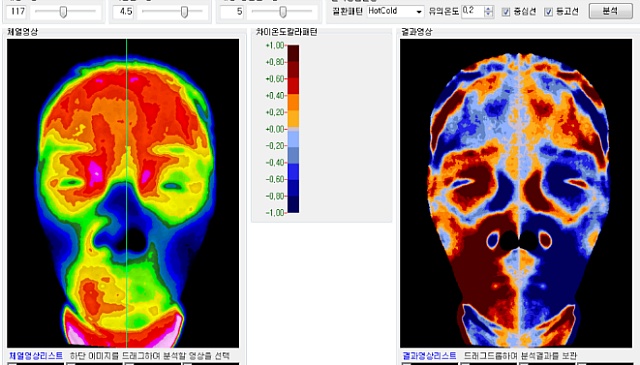Click the dark blue -1.00 color swatch
This screenshot has height=365, width=640.
293,205
